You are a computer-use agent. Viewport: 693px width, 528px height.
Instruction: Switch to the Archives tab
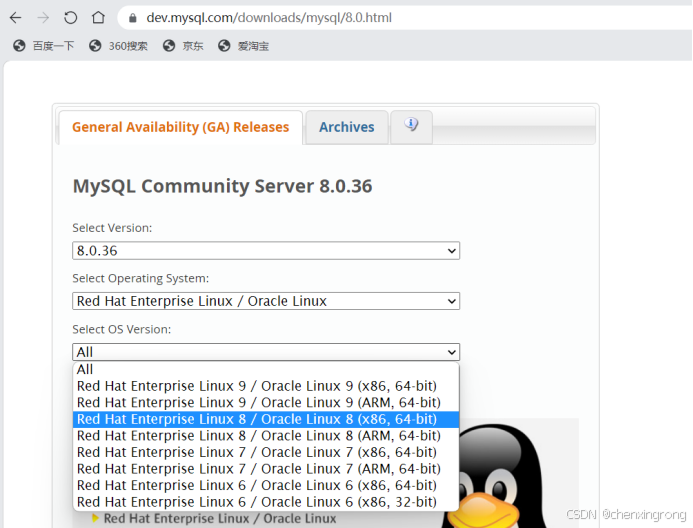[x=347, y=127]
